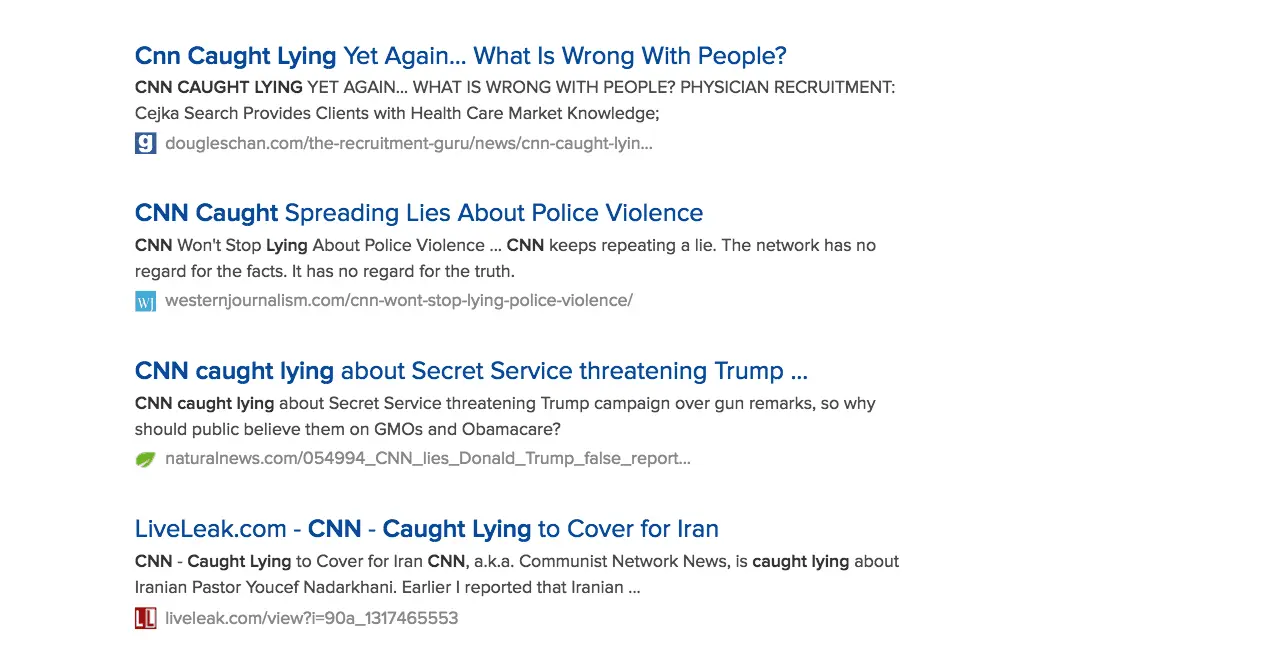1265x653 pixels.
Task: Click "Iranian Pastor Youcef Nadarkhani" snippet line
Action: click(x=386, y=587)
